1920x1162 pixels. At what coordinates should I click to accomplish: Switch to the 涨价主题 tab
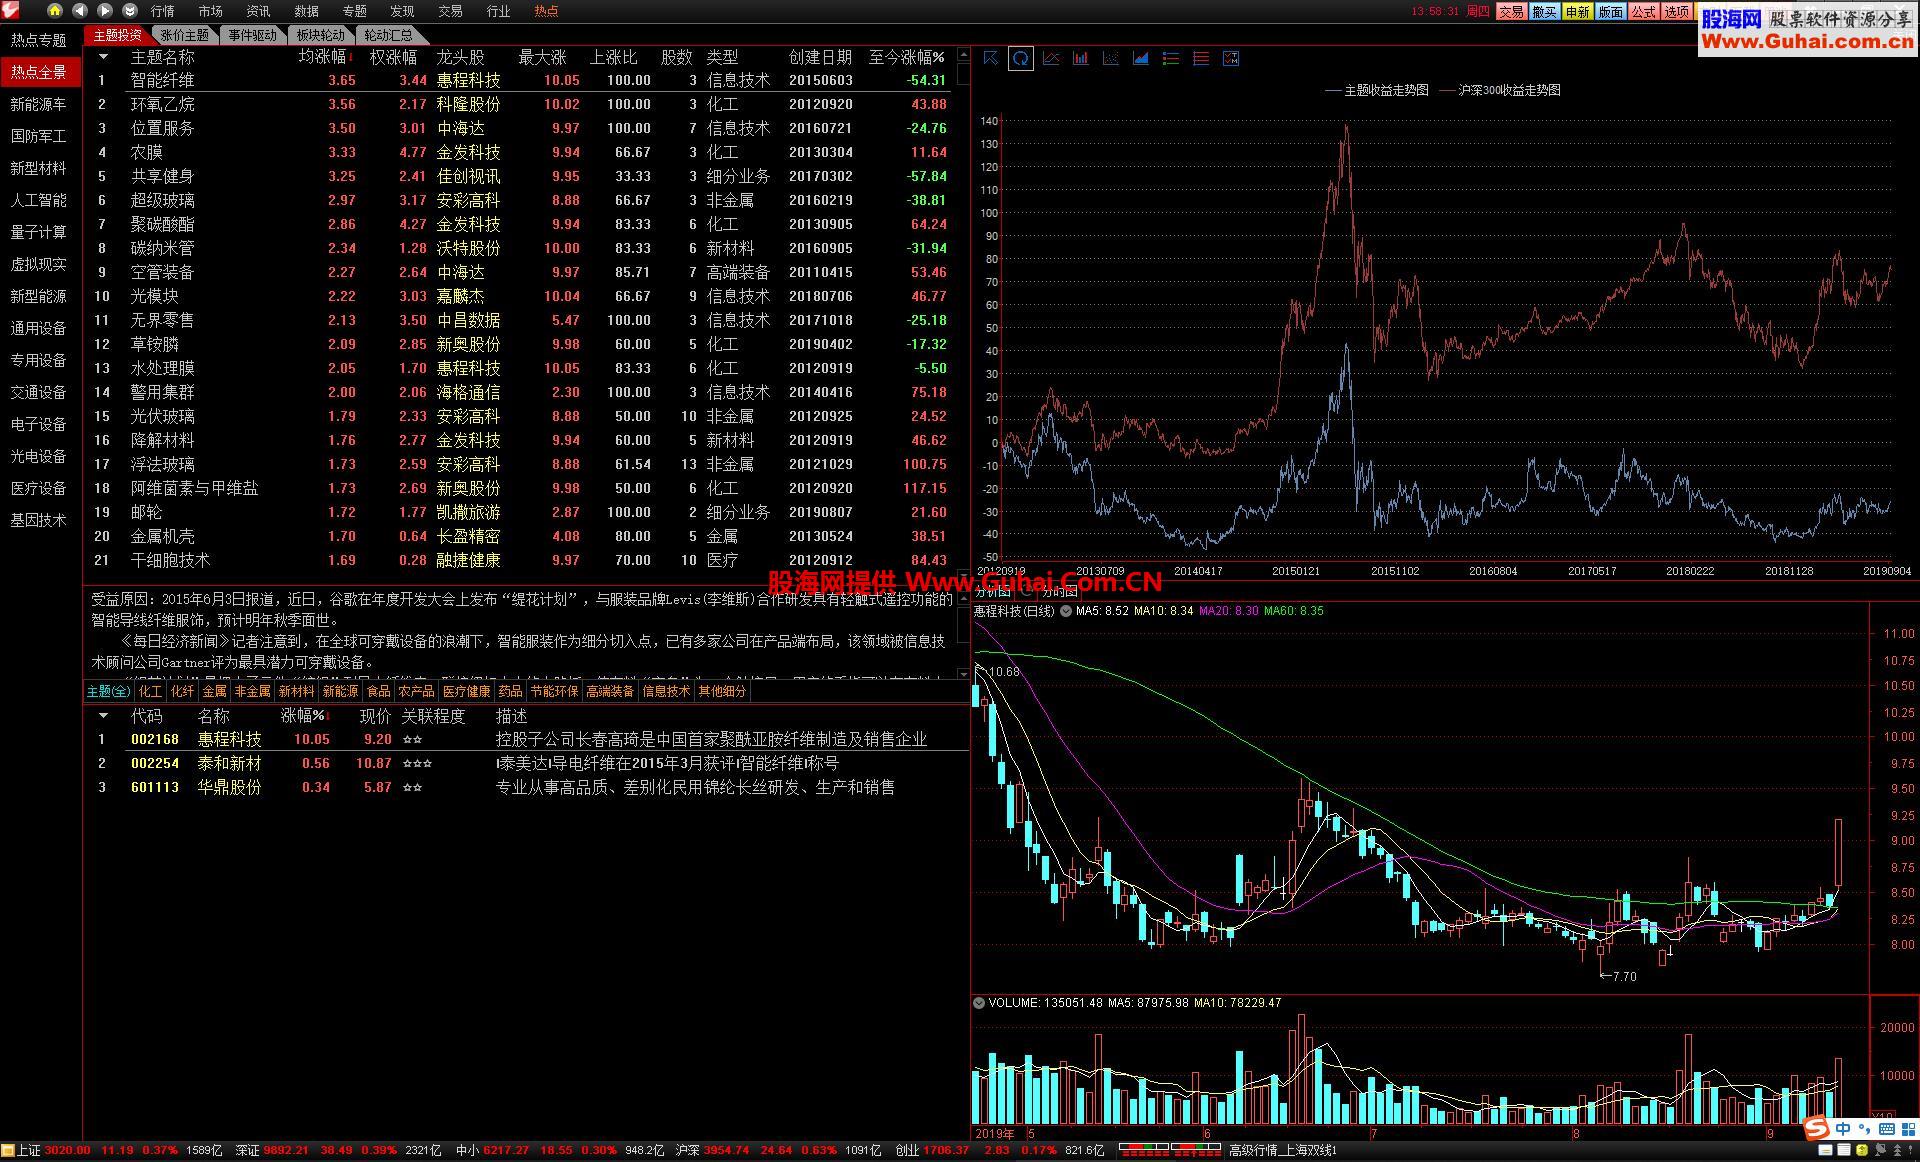pos(185,35)
